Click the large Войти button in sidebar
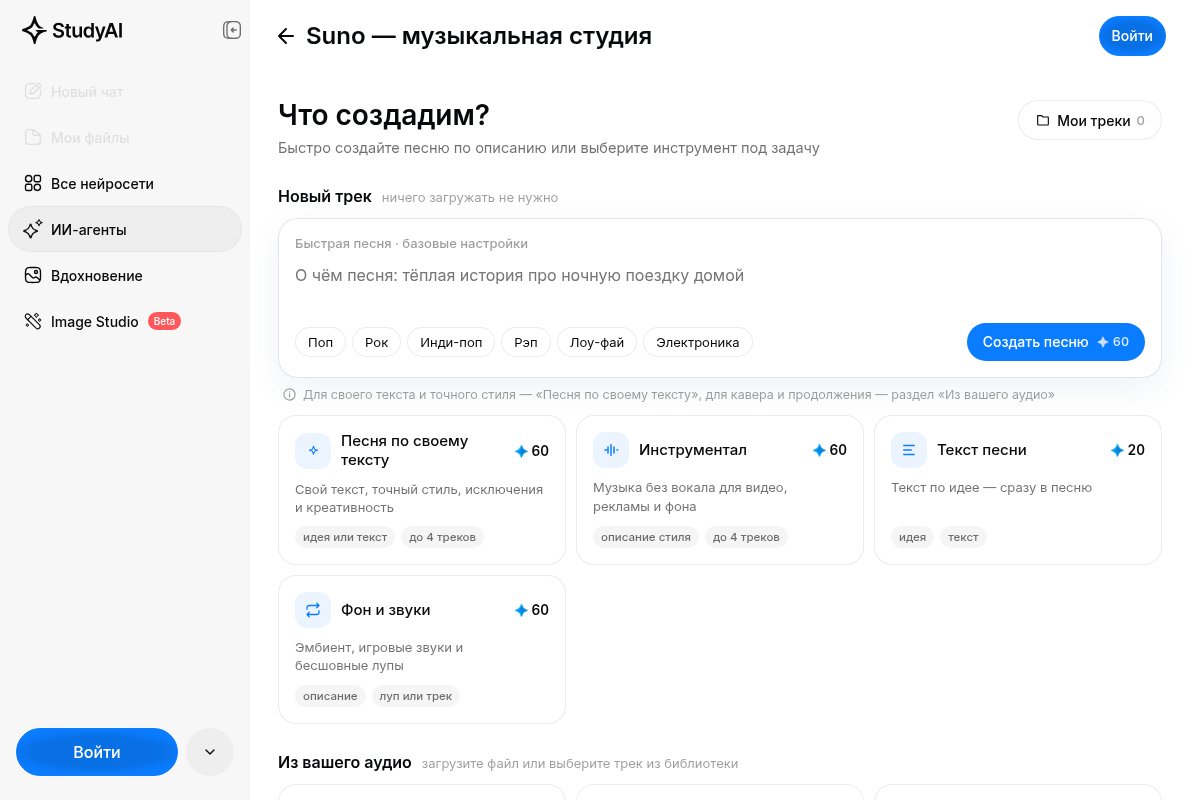Image resolution: width=1200 pixels, height=800 pixels. 97,752
